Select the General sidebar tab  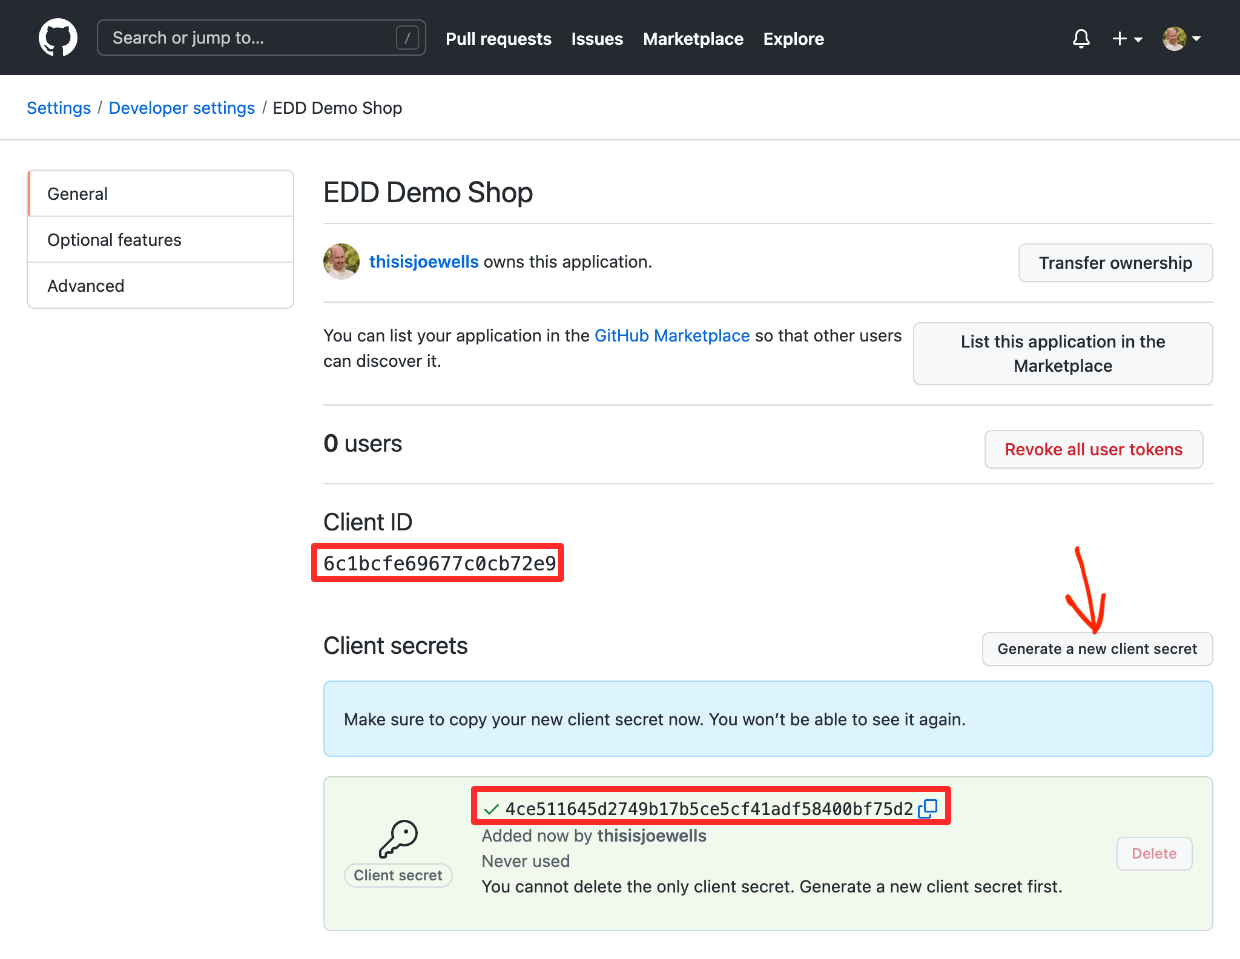(161, 194)
